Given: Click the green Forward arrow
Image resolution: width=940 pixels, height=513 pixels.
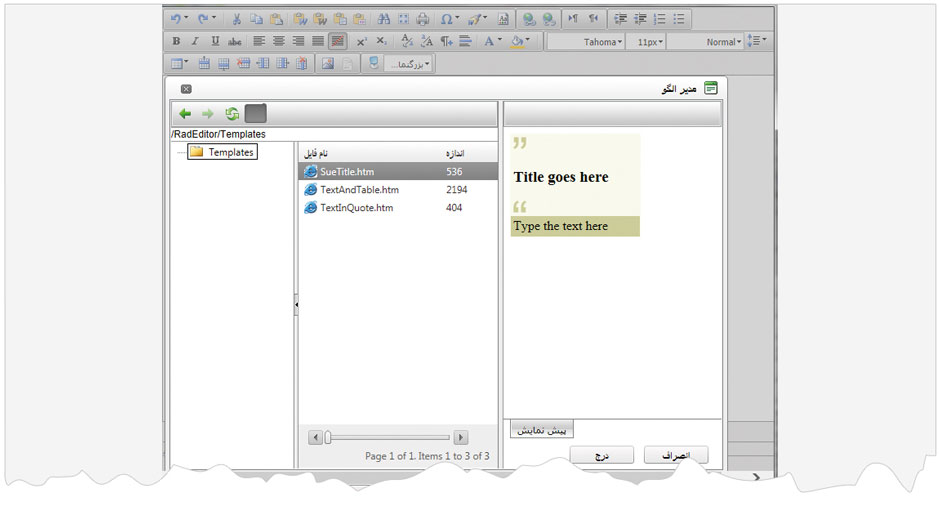Looking at the screenshot, I should (x=207, y=114).
